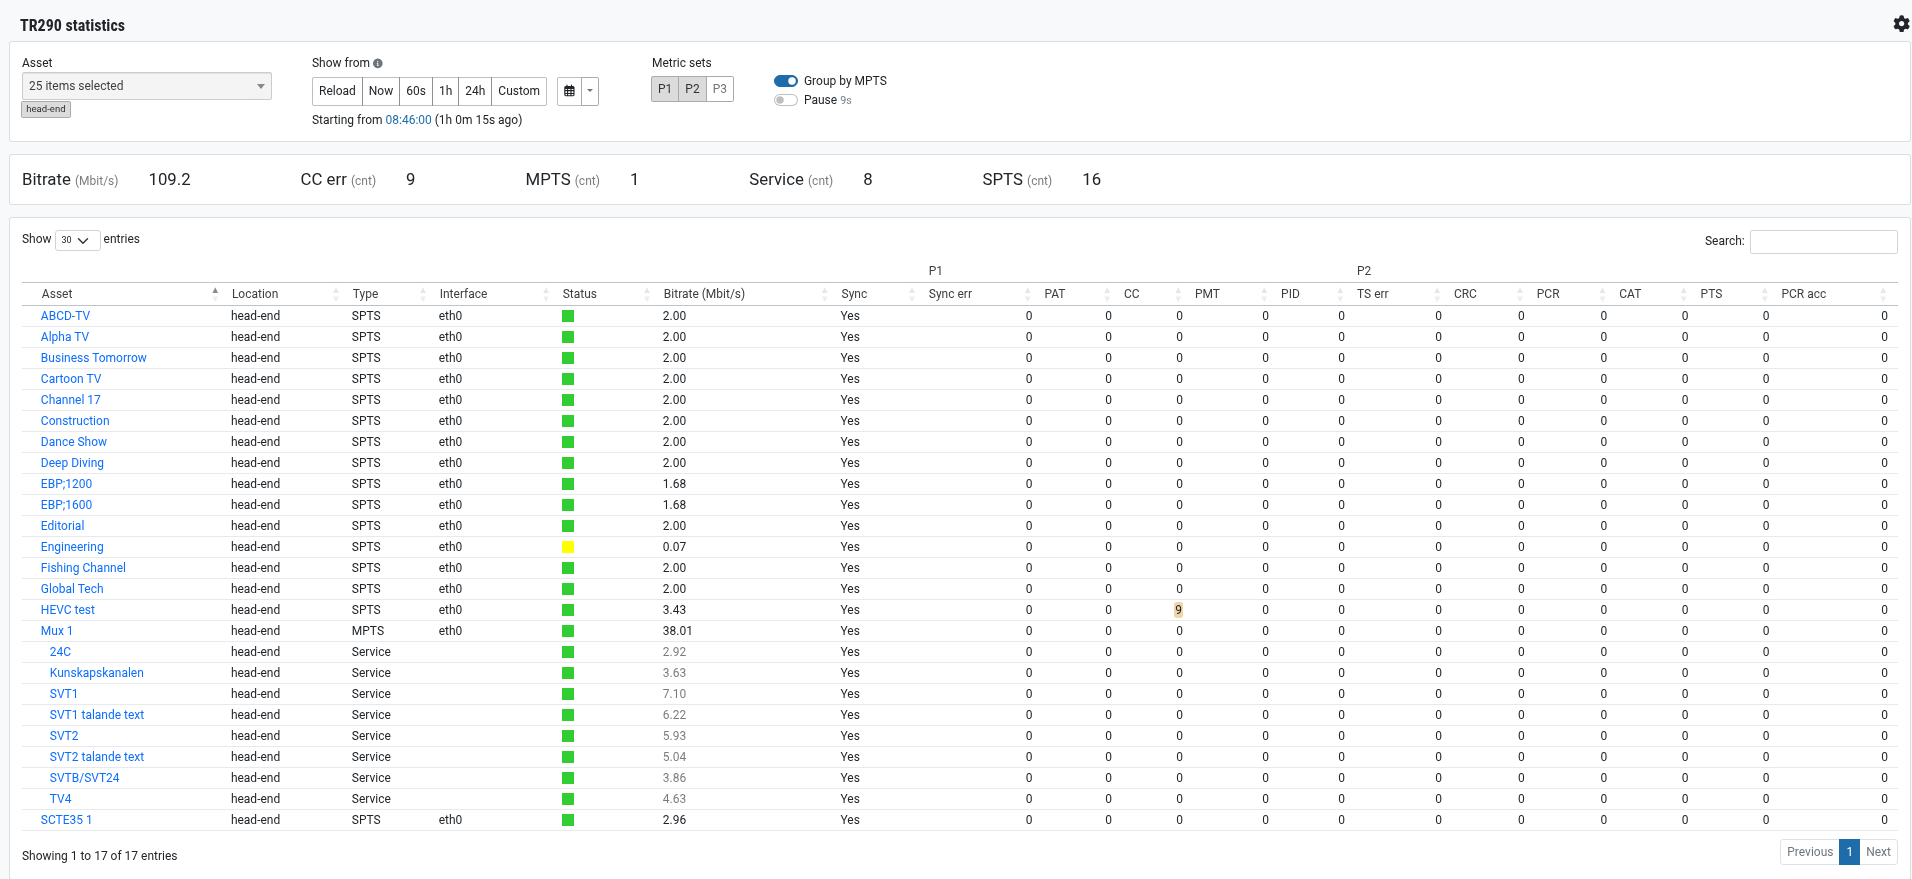Sort by the Bitrate (Mbit/s) column

704,294
